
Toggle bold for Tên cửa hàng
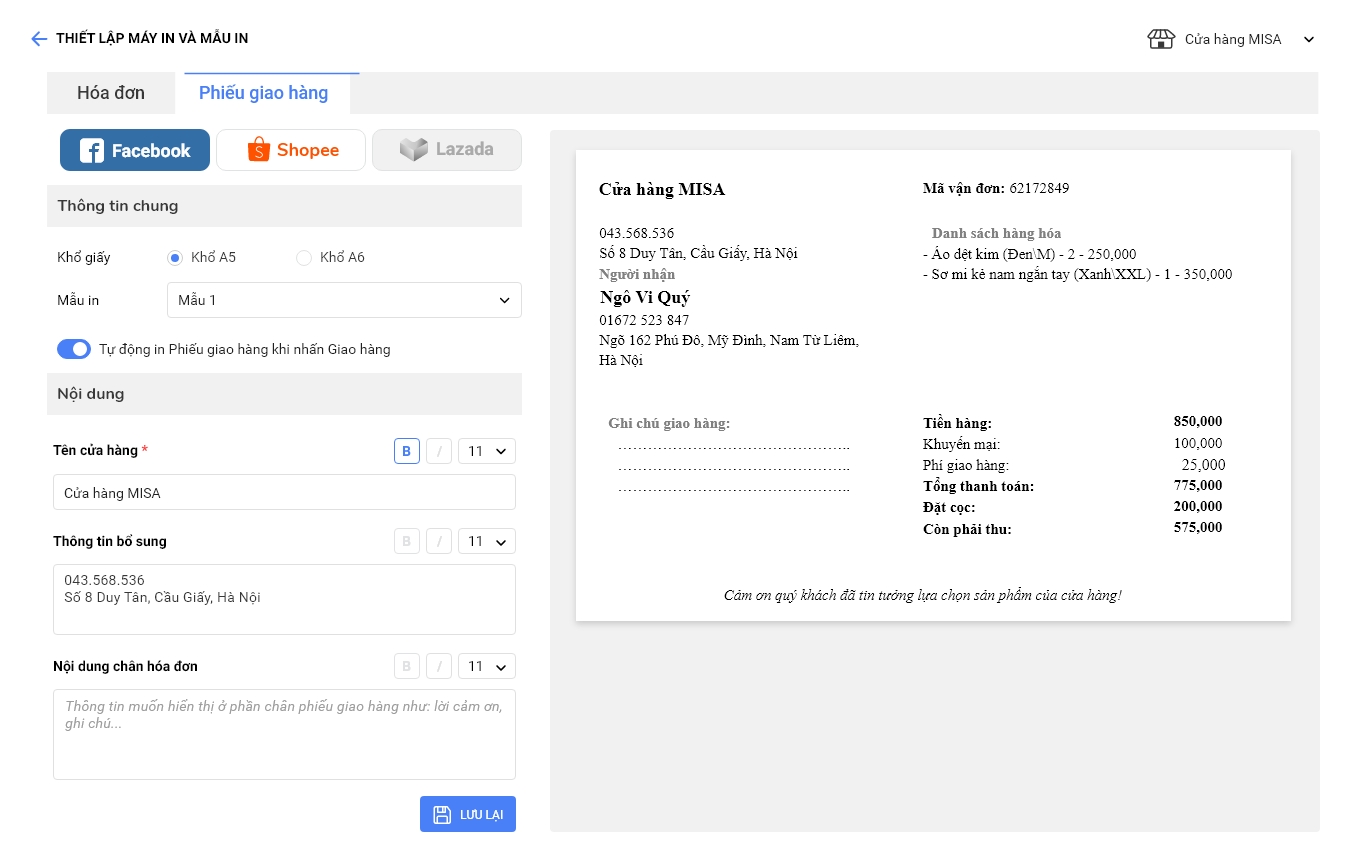(406, 451)
